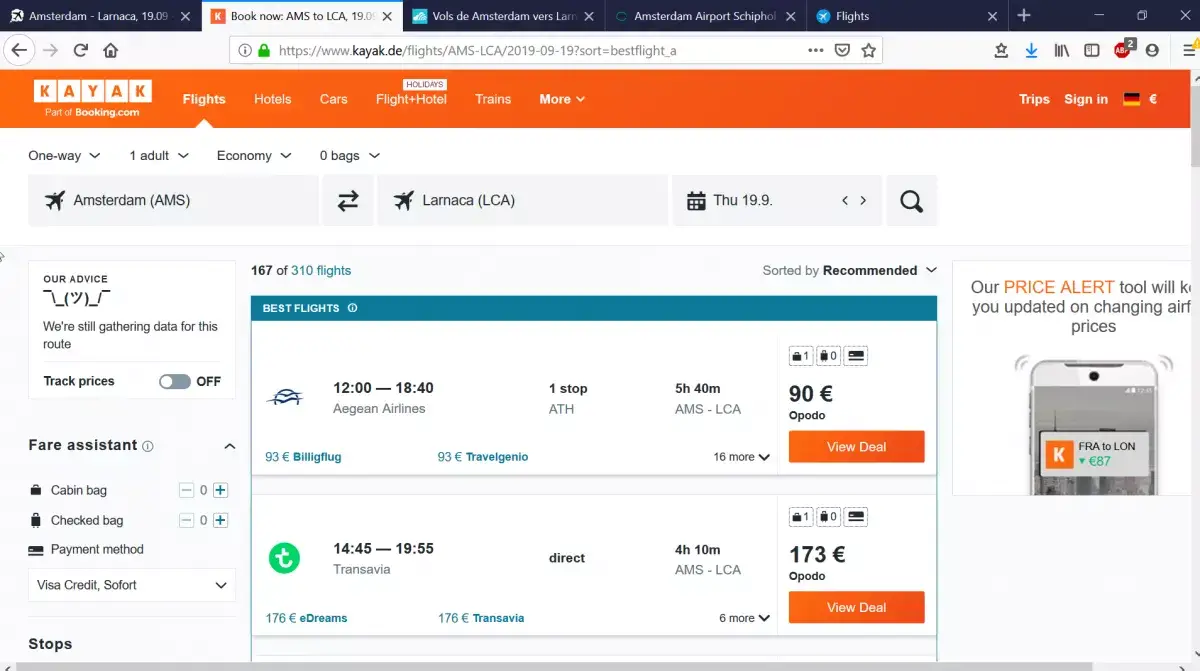Edit the Larnaca (LCA) destination field
The height and width of the screenshot is (671, 1200).
[522, 200]
